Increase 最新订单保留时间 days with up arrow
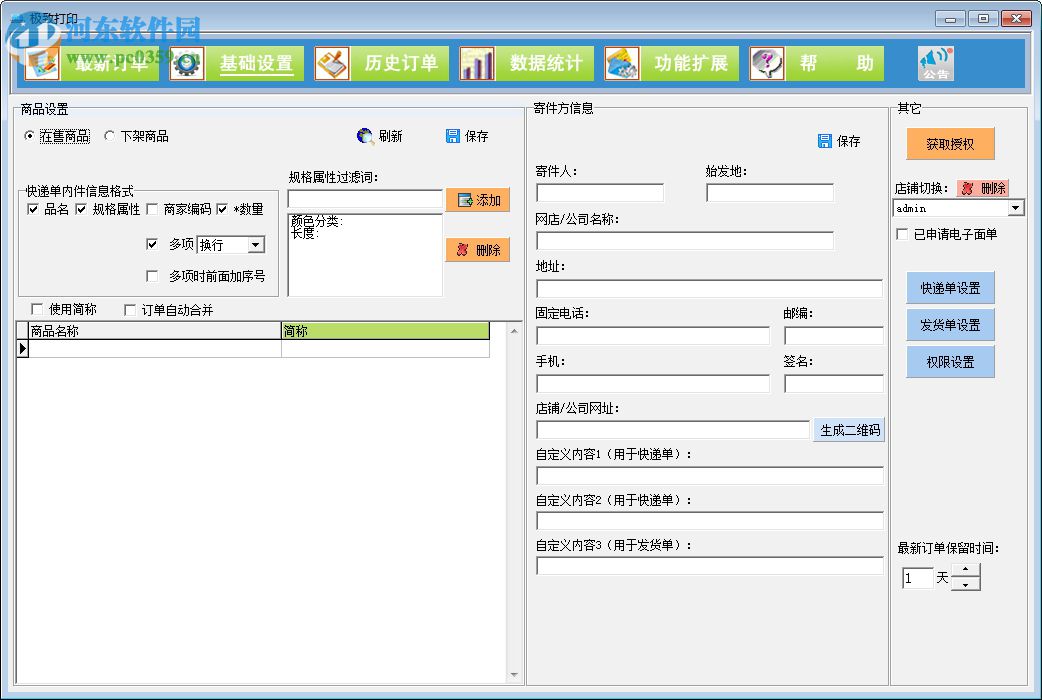Viewport: 1042px width, 700px height. 966,570
